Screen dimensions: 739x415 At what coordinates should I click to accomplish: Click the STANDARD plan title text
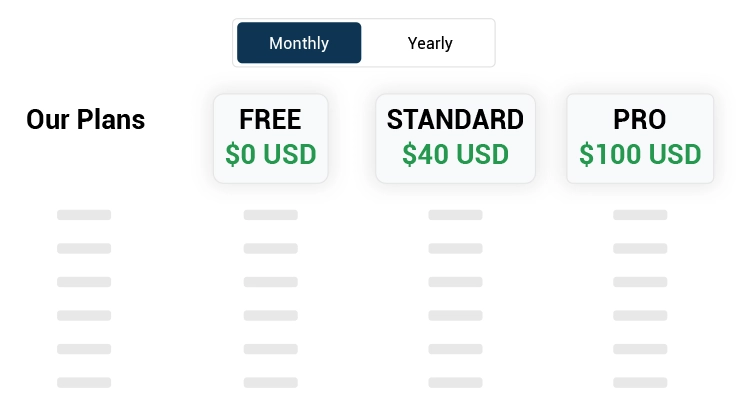coord(455,120)
